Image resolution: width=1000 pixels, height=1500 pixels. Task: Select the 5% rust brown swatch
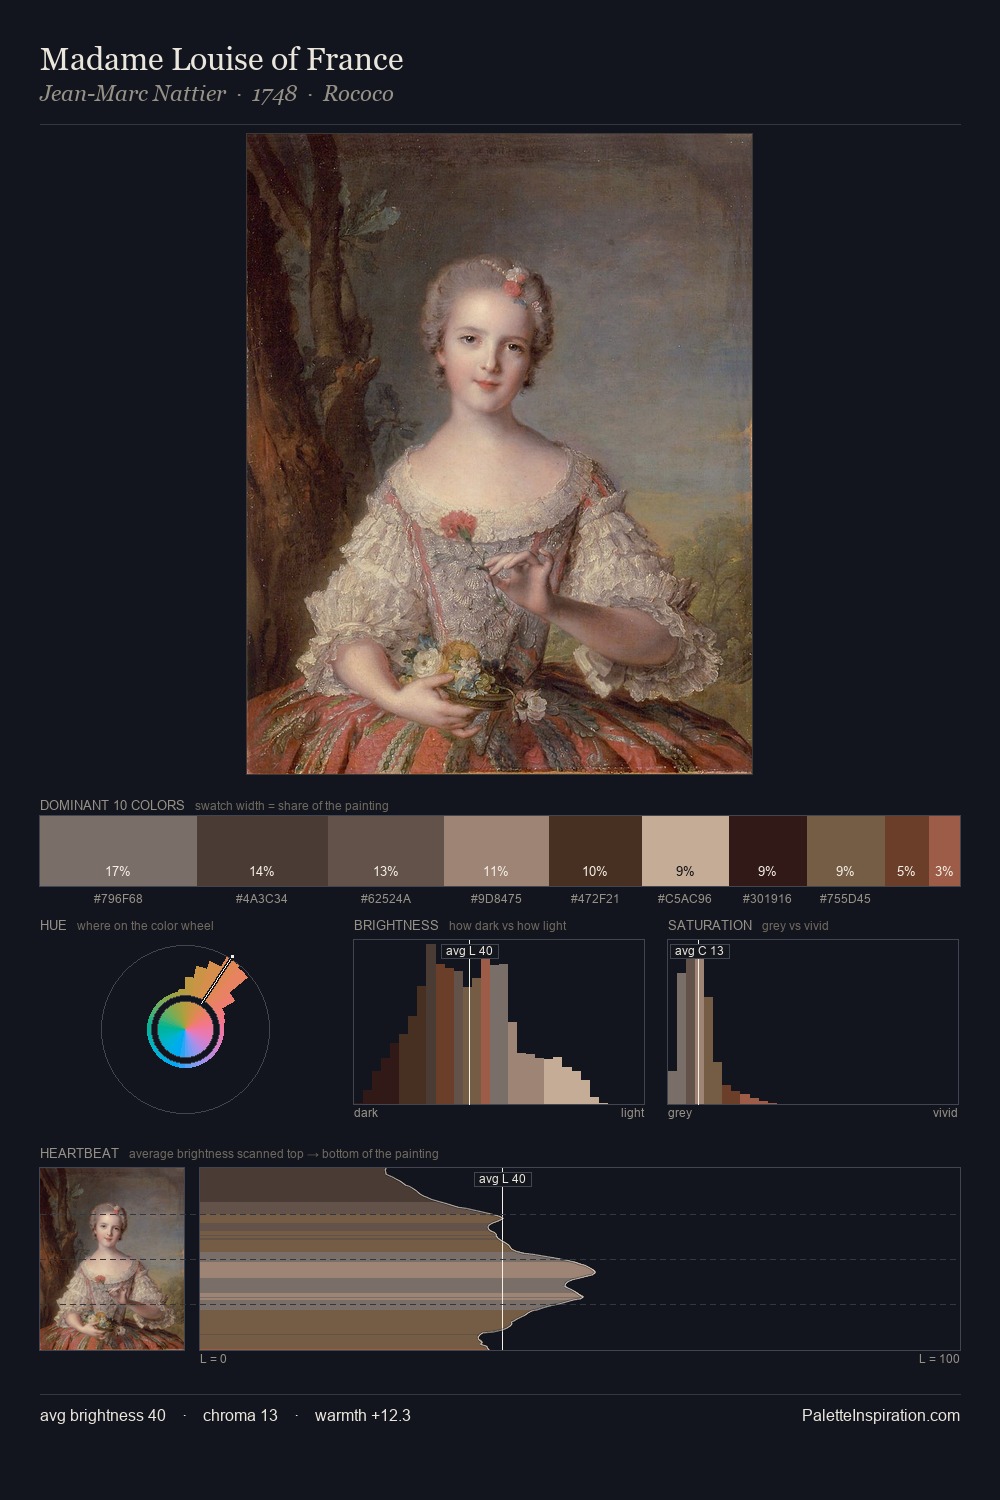(907, 851)
